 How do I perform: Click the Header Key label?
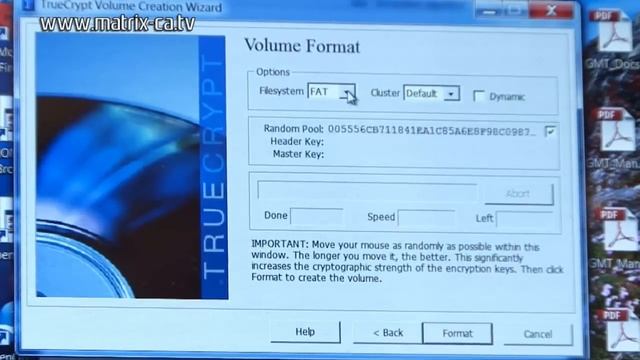coord(297,142)
